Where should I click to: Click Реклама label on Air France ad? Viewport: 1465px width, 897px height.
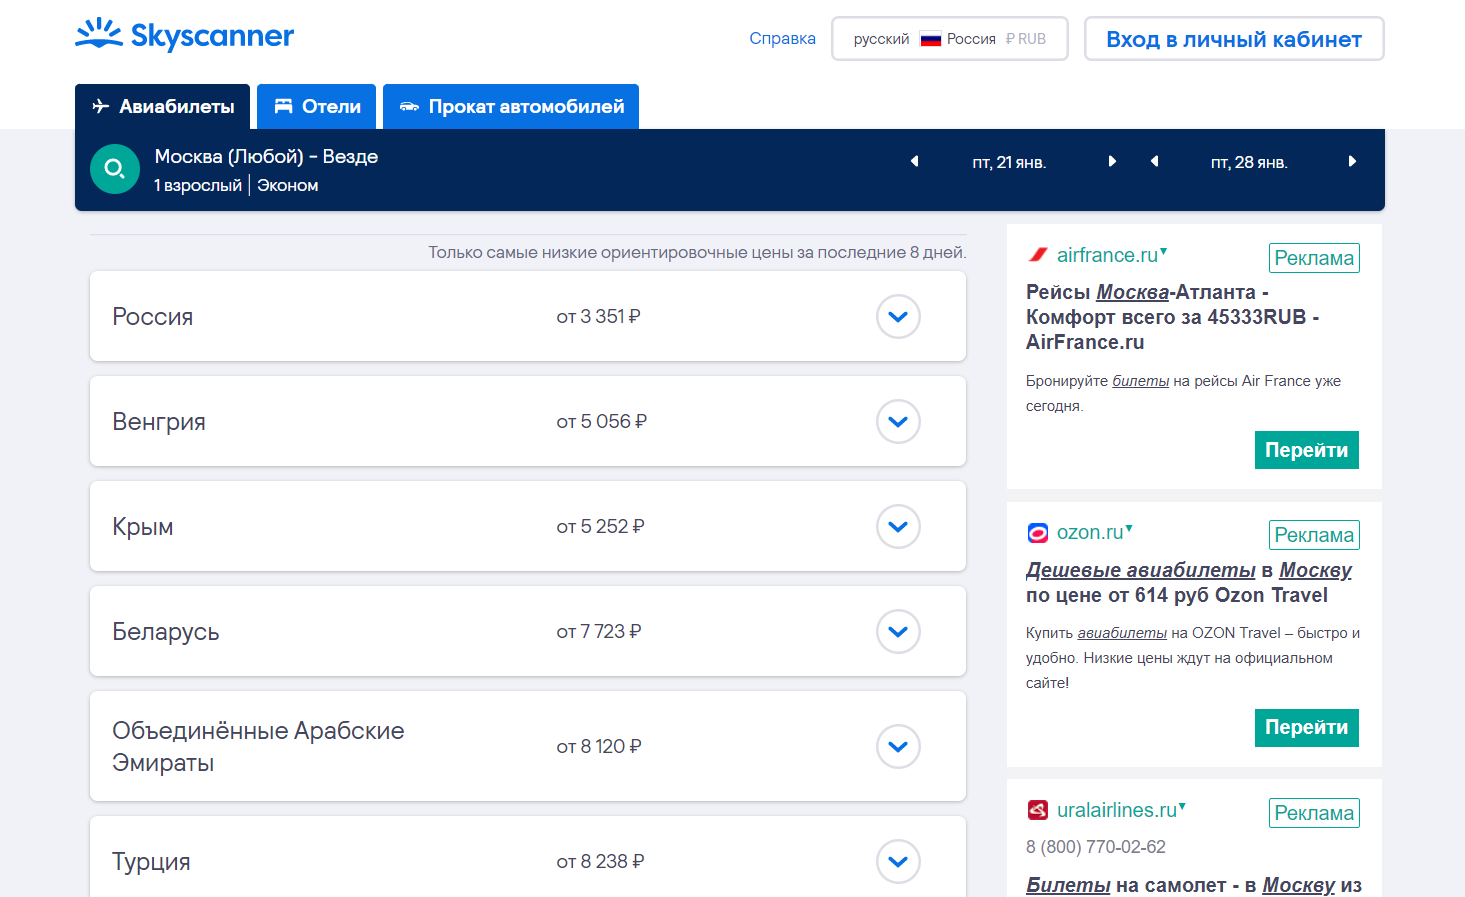click(x=1314, y=258)
